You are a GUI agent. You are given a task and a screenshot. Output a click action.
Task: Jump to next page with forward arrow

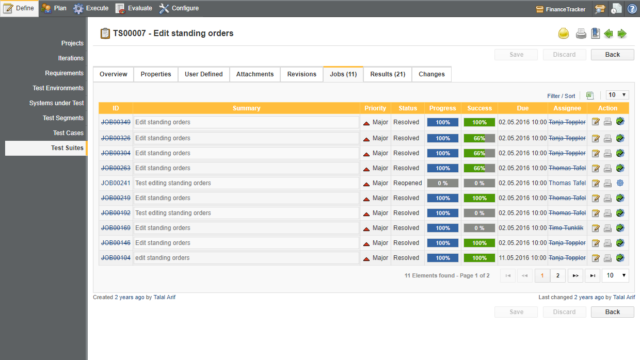click(575, 276)
